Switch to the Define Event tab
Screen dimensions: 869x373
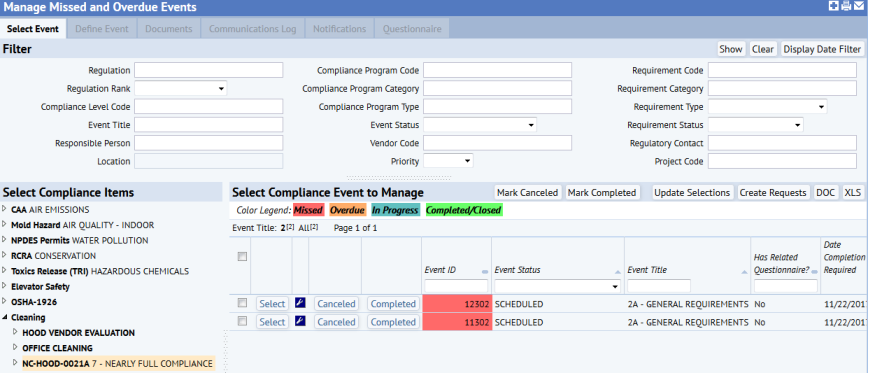coord(101,29)
